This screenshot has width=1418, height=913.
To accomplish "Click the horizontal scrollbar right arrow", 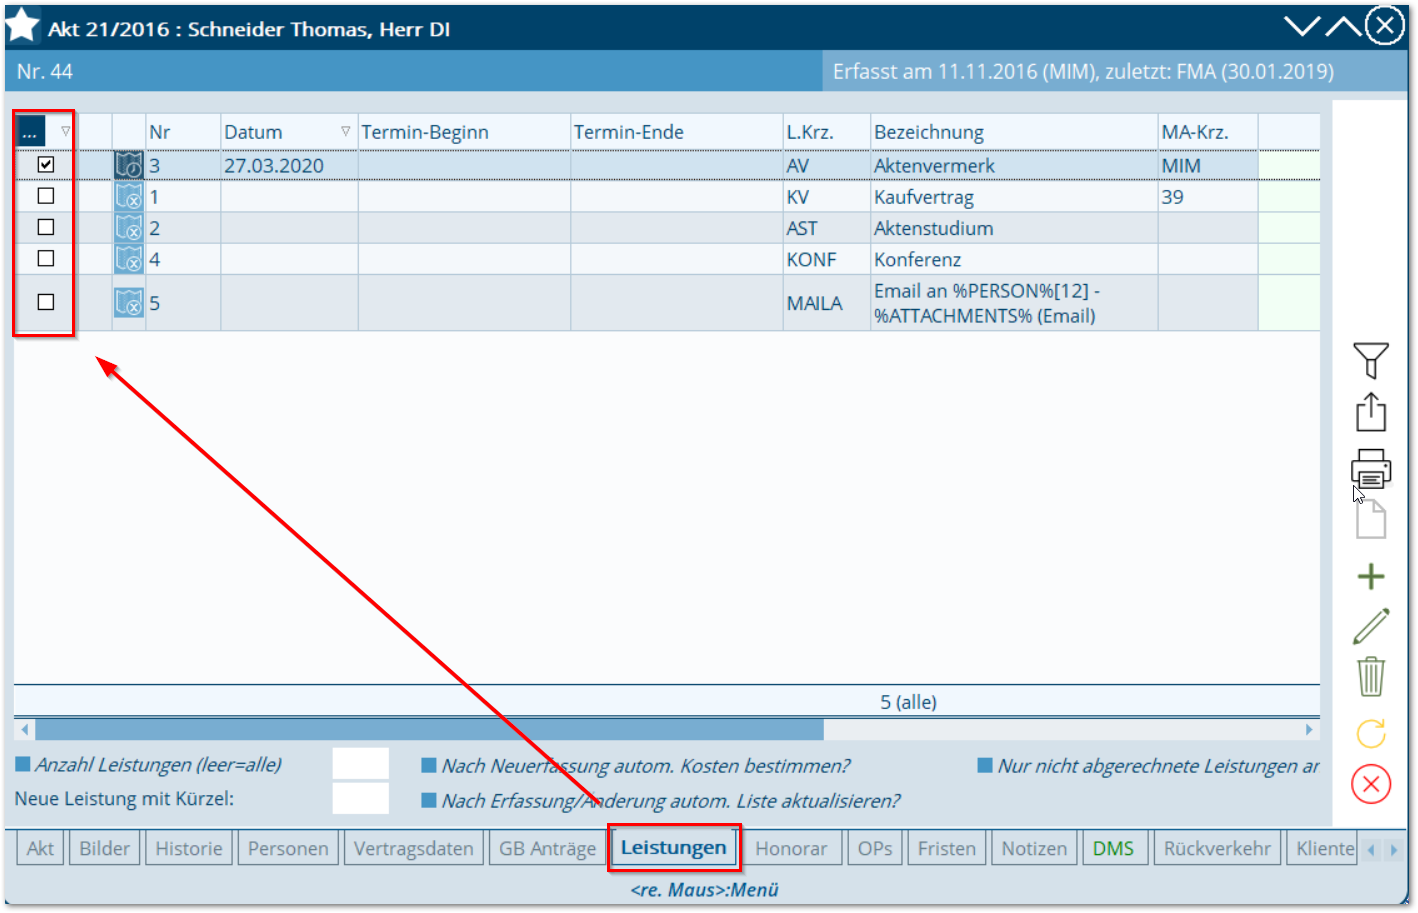I will 1309,730.
